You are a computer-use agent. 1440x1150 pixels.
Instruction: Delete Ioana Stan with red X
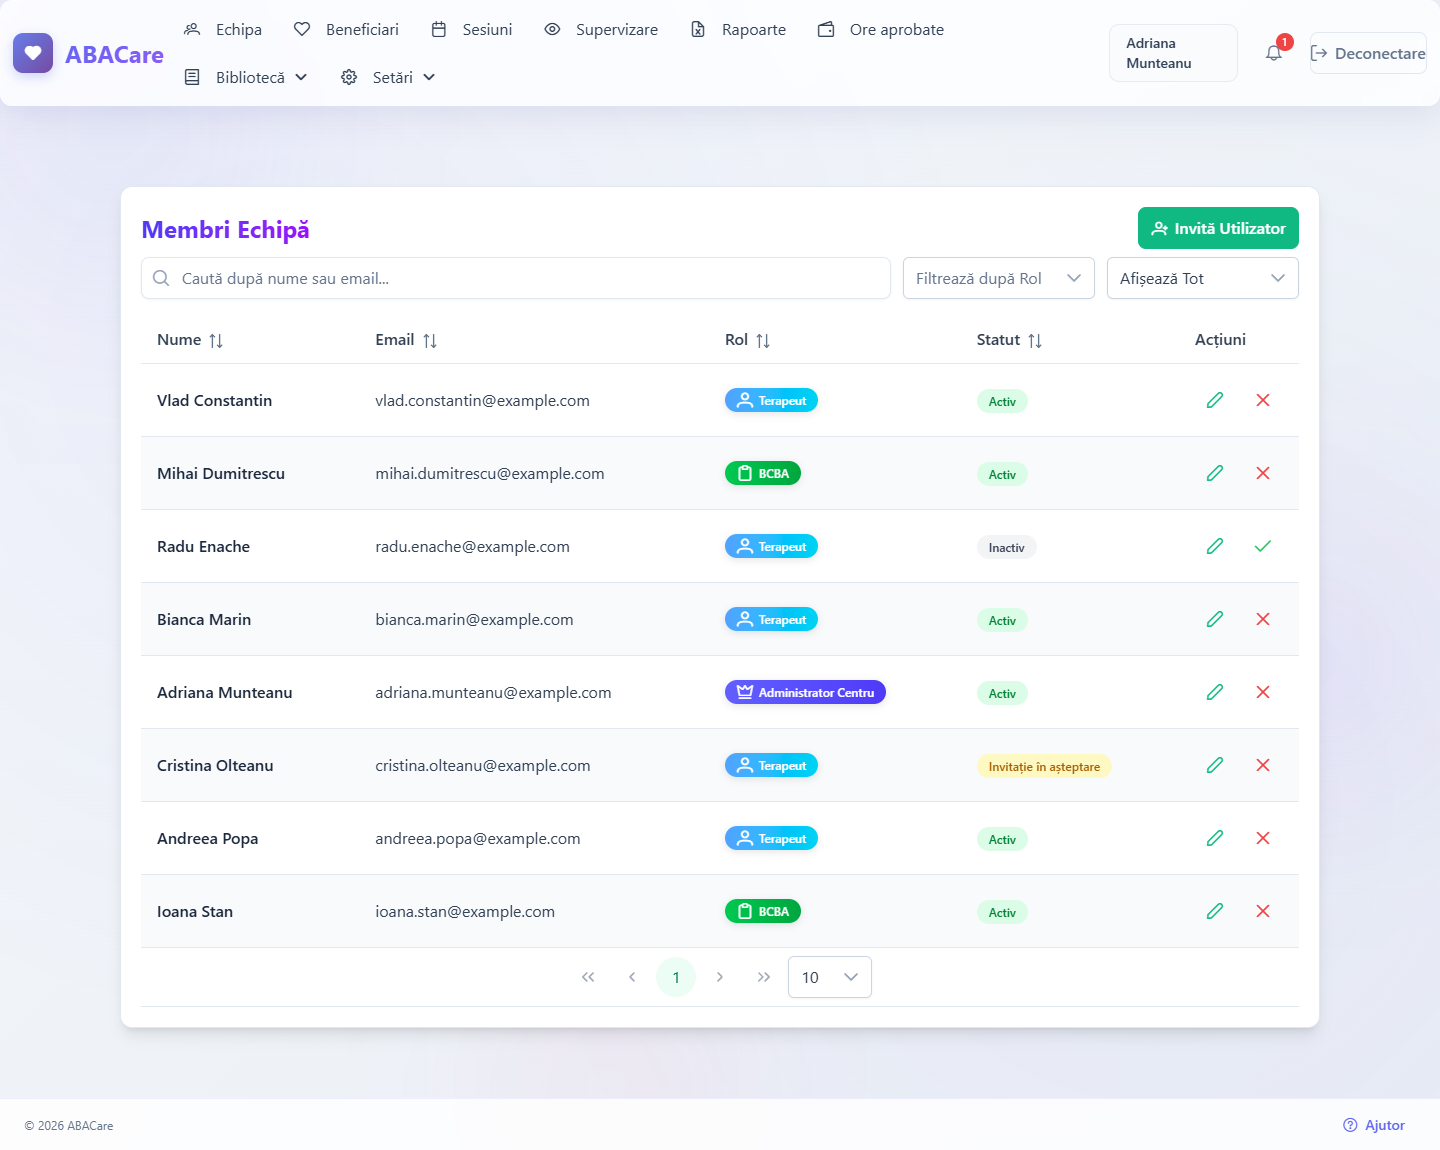point(1263,911)
